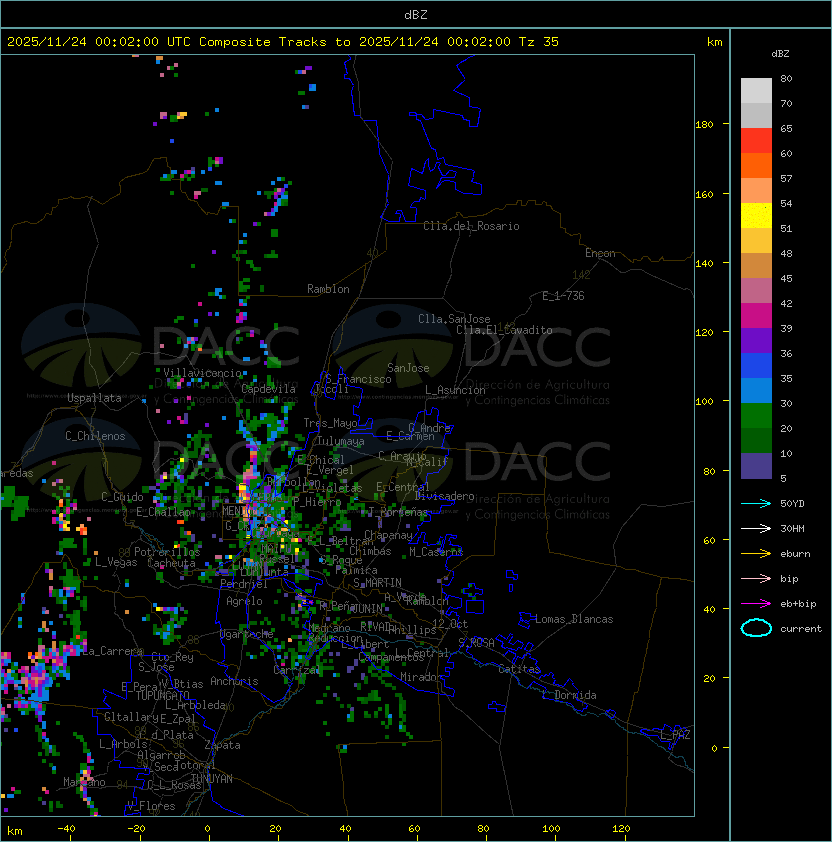Click the 'Ramblon' label near 140 km
Screen dimensions: 832x842
pyautogui.click(x=328, y=289)
